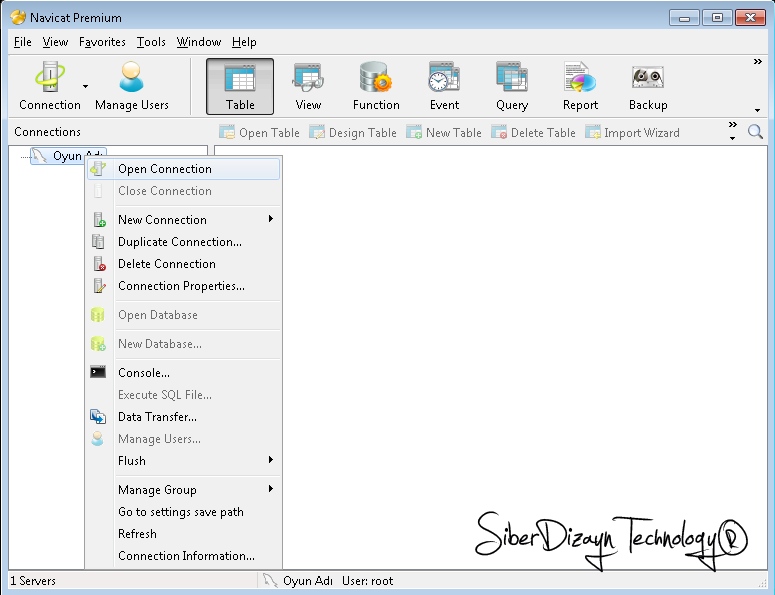Open Console... from context menu
Image resolution: width=775 pixels, height=595 pixels.
183,373
